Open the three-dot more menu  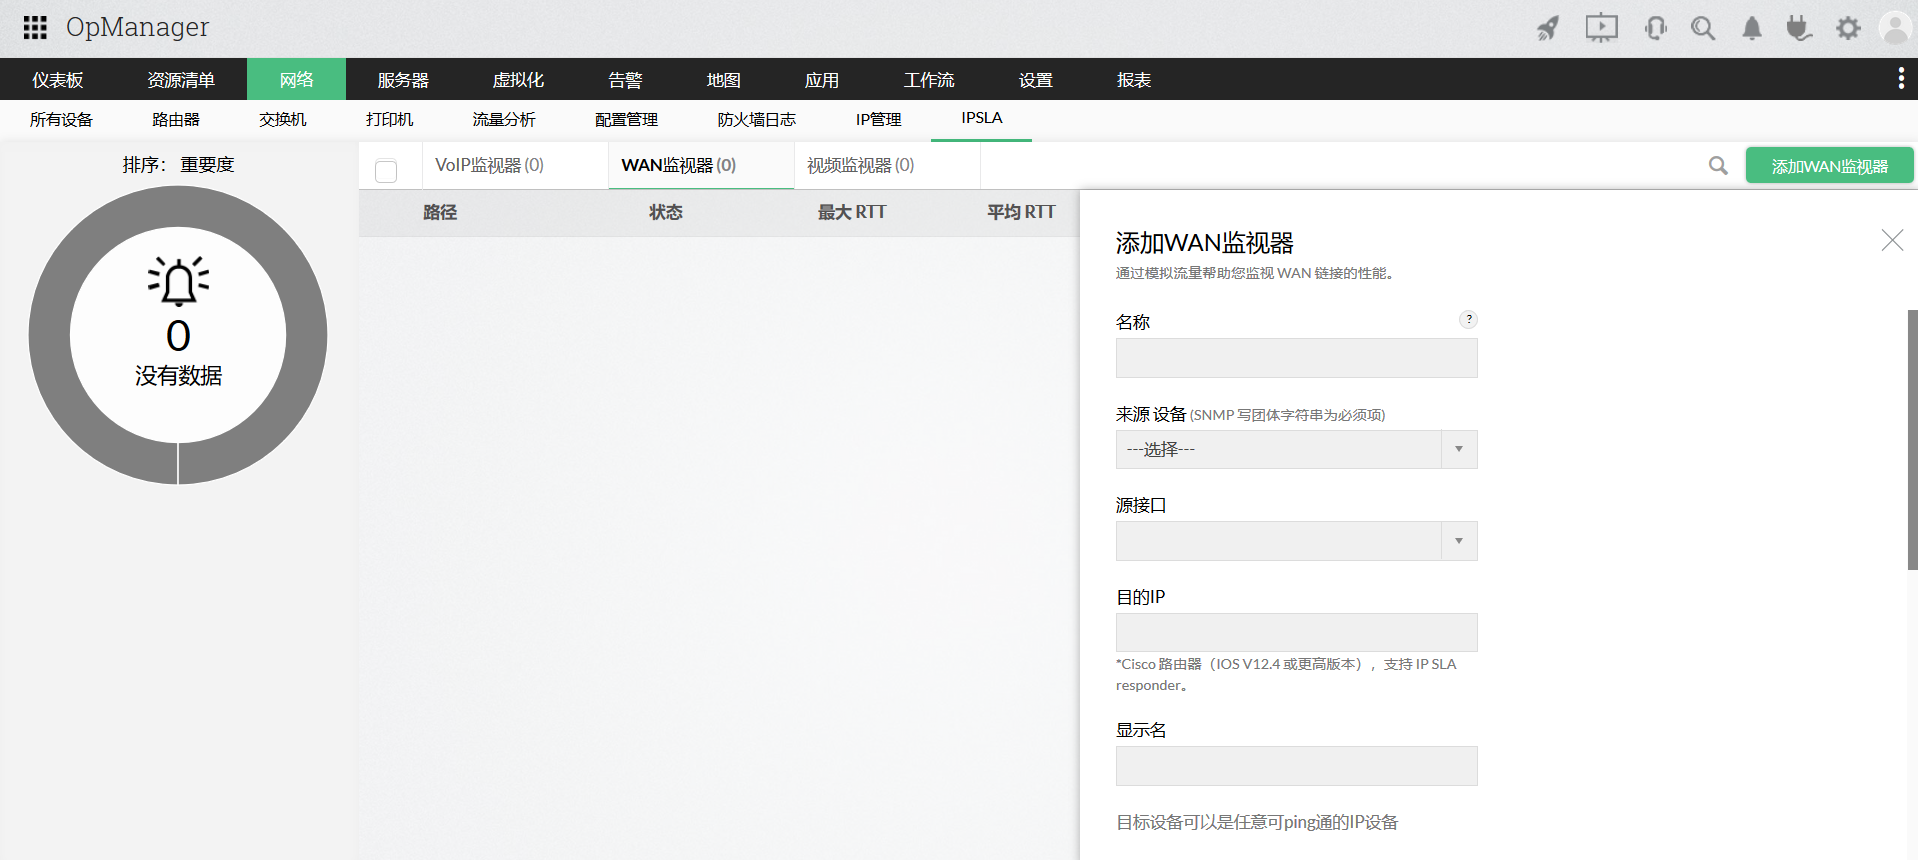1900,79
